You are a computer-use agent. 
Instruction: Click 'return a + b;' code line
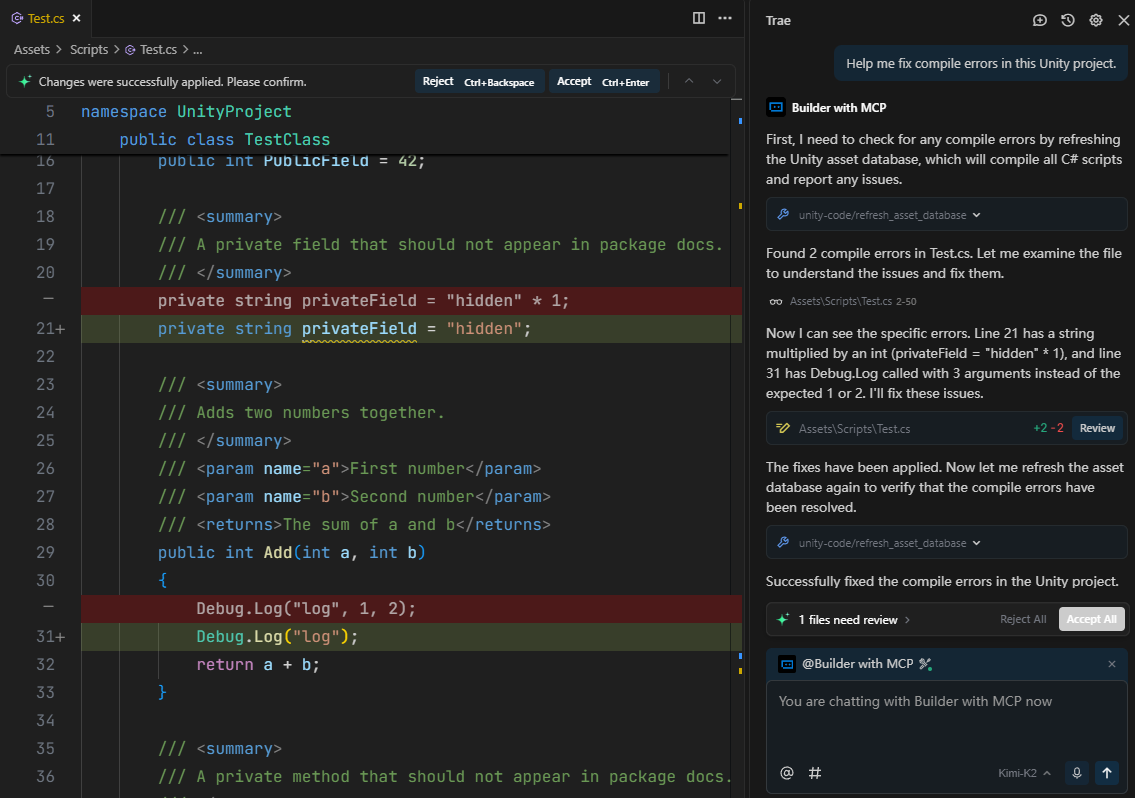[x=258, y=665]
